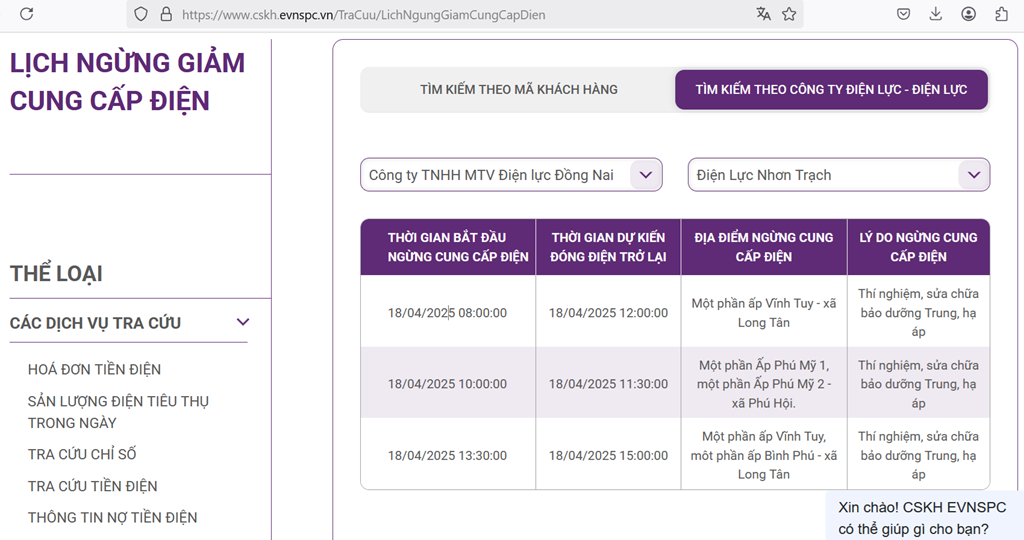The width and height of the screenshot is (1024, 540).
Task: Bookmark this page with star icon
Action: [789, 14]
